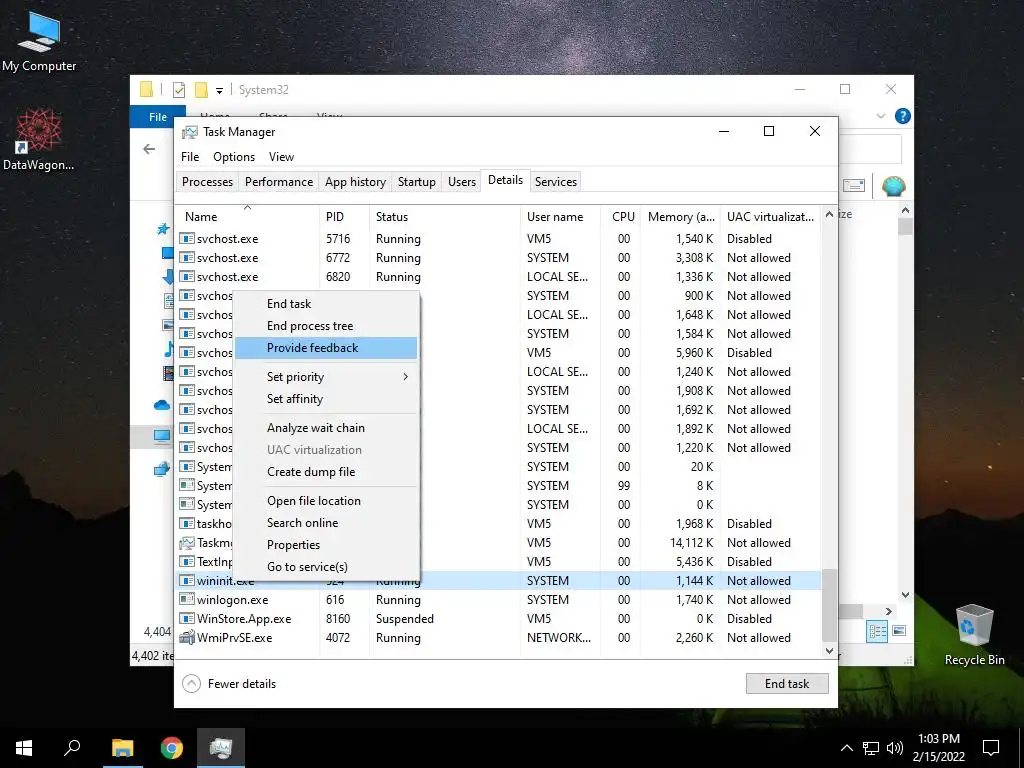Open volume control tray icon
Image resolution: width=1024 pixels, height=768 pixels.
coord(895,748)
